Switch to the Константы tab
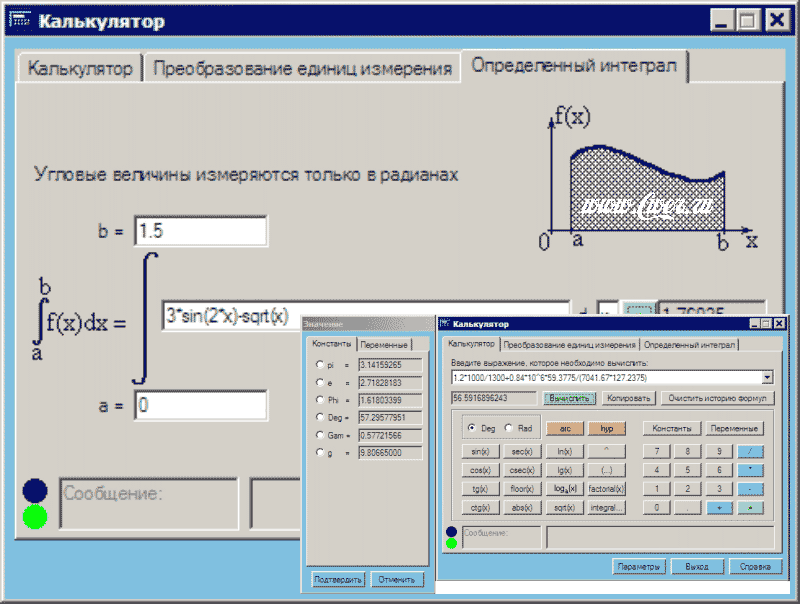The image size is (800, 604). [x=332, y=344]
